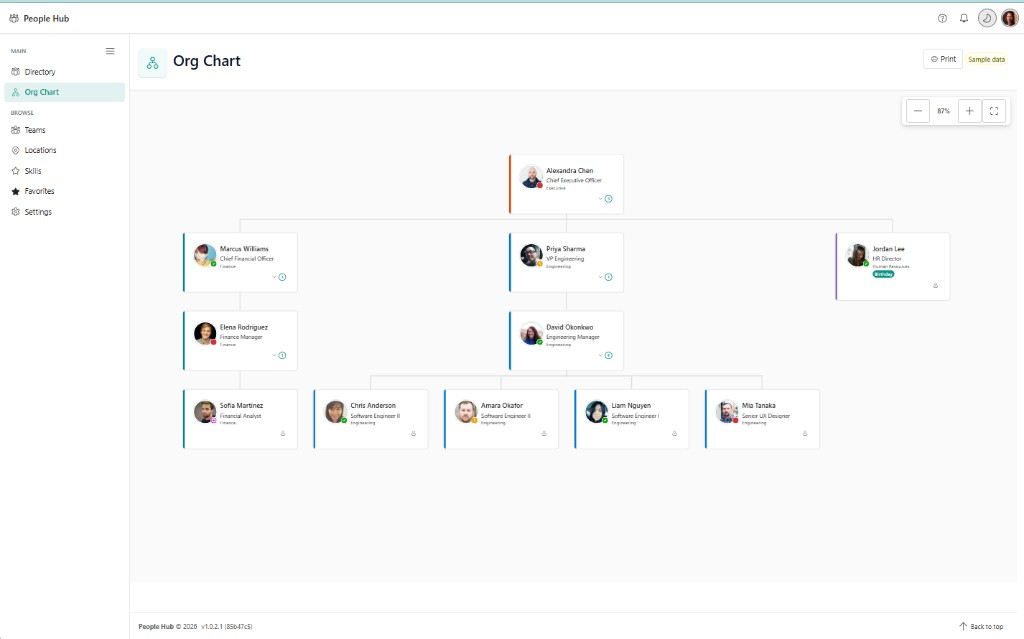Open the Sofia Martinez name link
This screenshot has width=1024, height=639.
241,406
